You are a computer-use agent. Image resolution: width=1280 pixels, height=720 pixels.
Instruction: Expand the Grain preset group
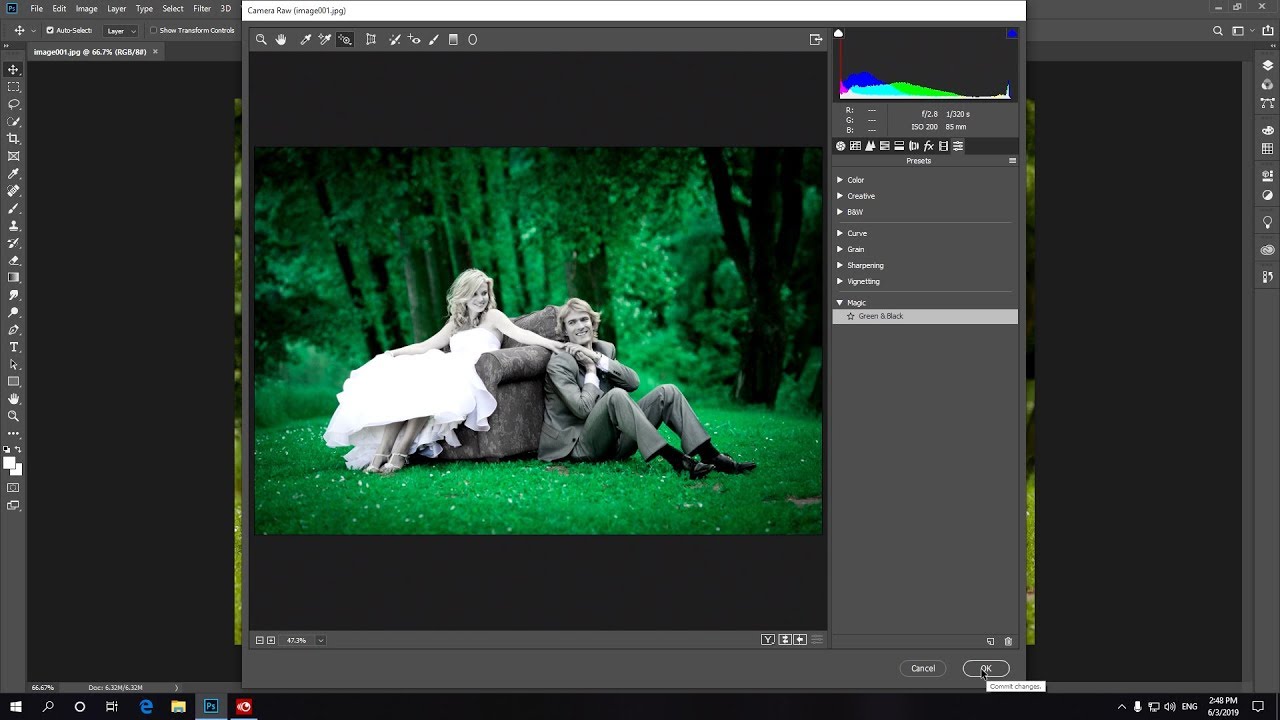[x=840, y=249]
